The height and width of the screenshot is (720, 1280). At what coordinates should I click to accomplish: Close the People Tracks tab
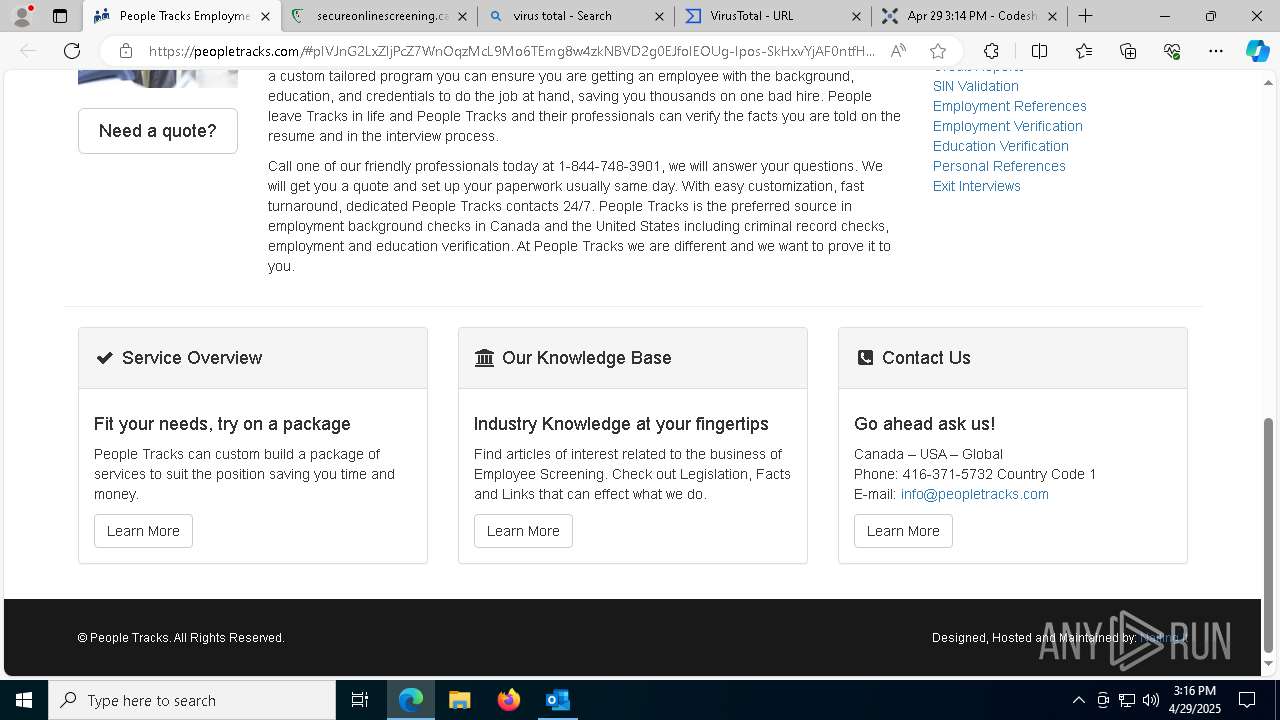click(x=265, y=16)
